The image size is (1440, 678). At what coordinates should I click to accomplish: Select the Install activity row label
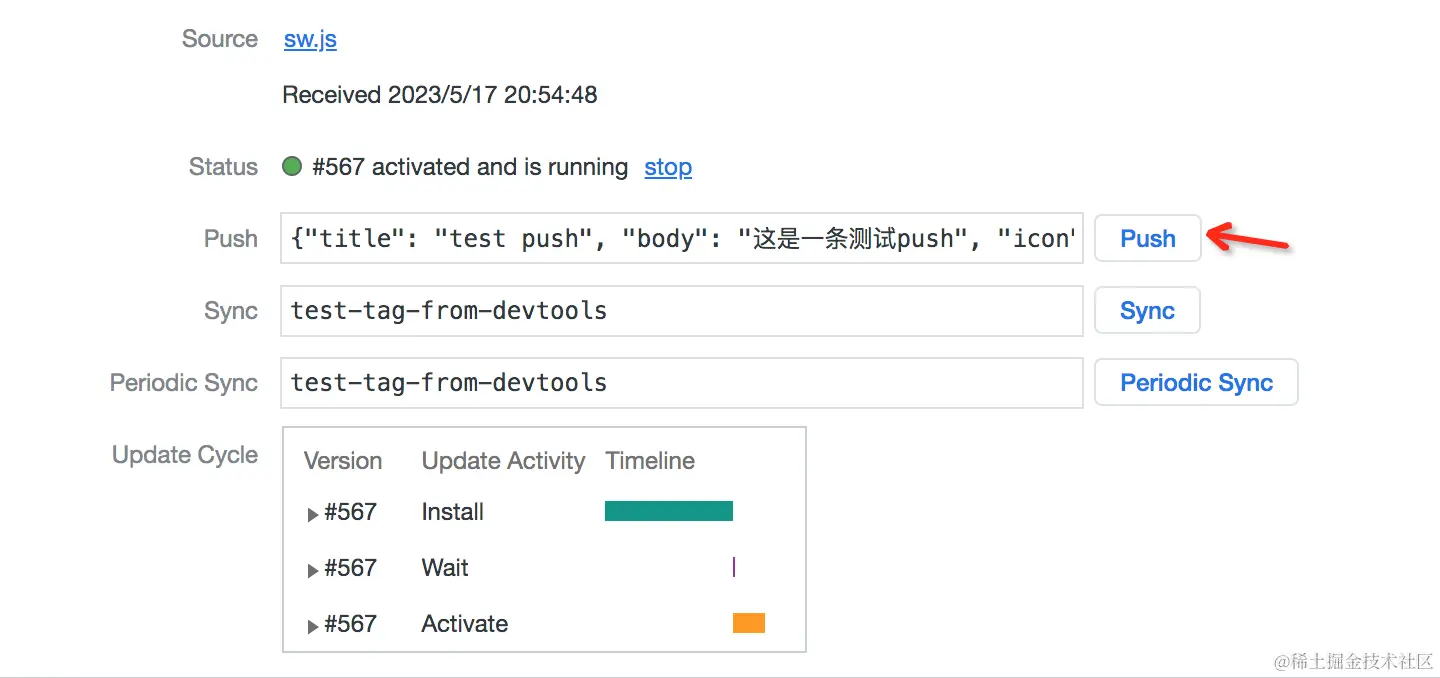coord(453,512)
